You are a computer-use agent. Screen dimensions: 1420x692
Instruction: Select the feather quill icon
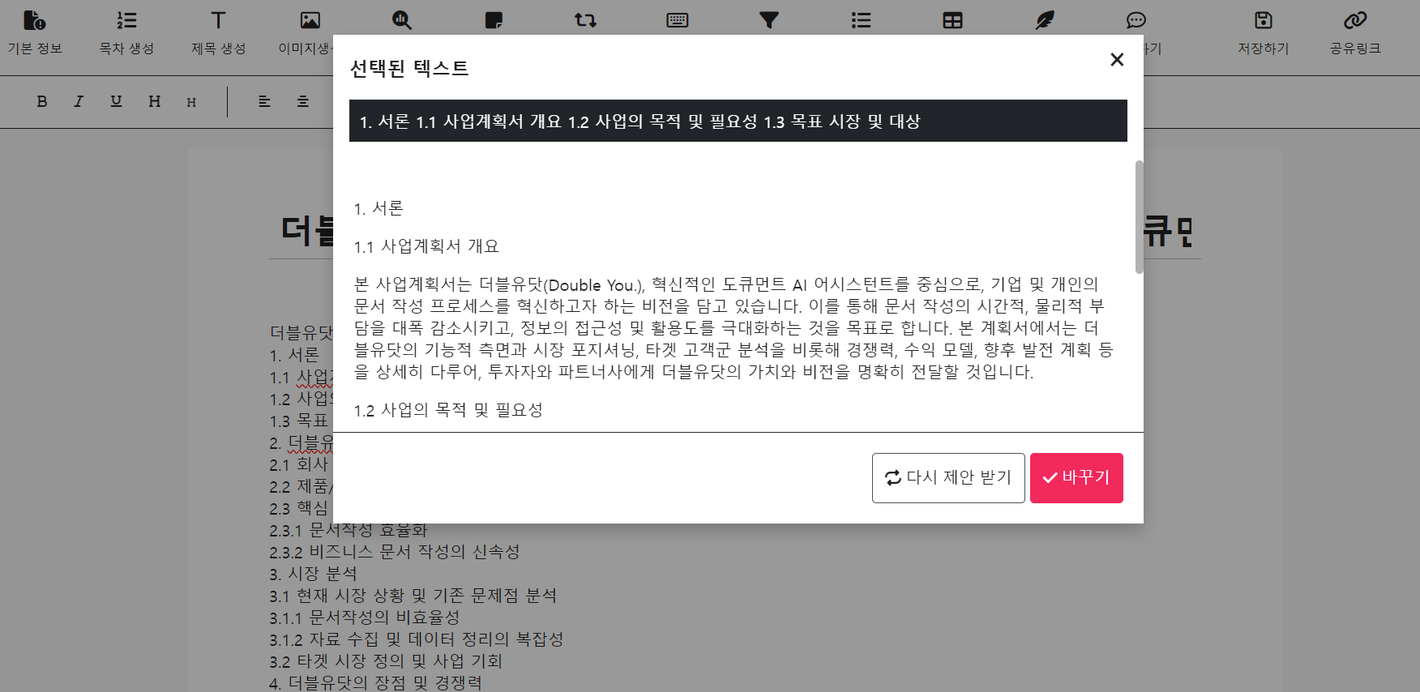coord(1044,20)
